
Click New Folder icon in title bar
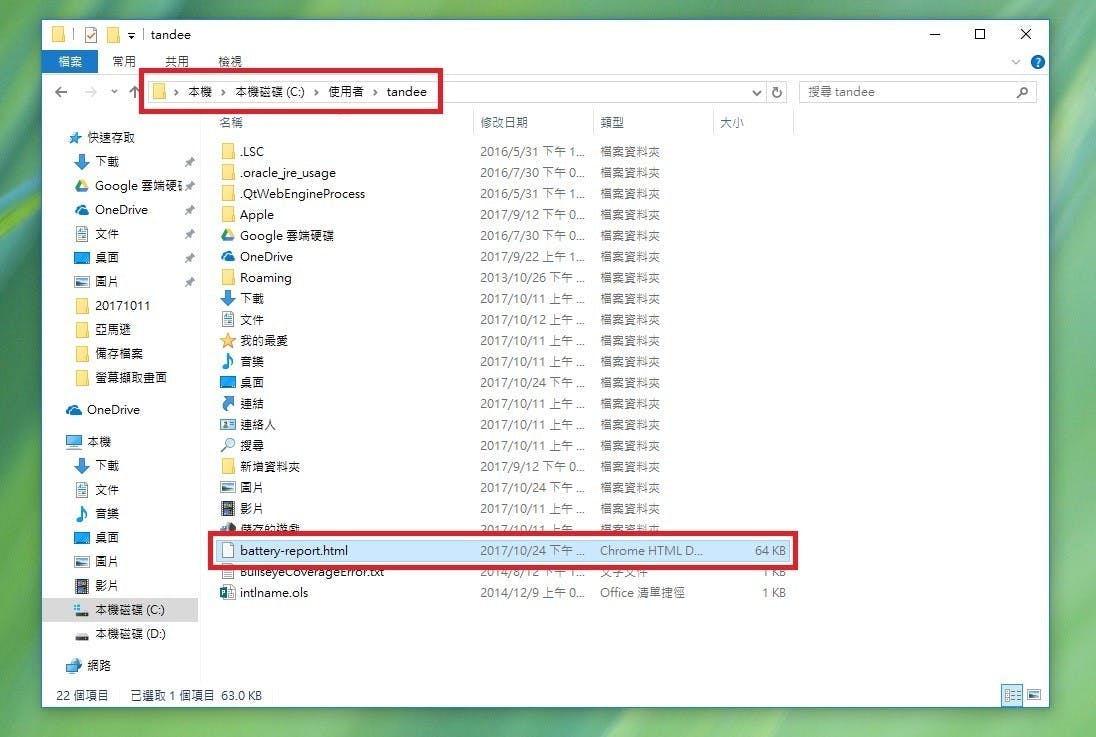tap(113, 34)
